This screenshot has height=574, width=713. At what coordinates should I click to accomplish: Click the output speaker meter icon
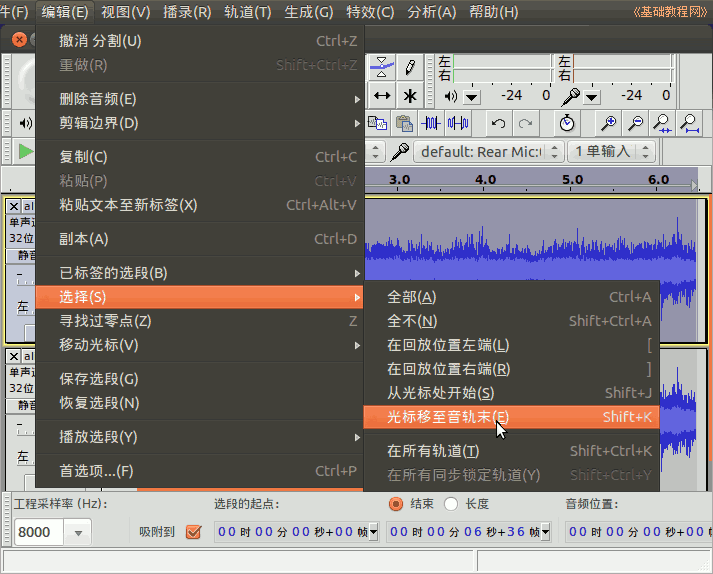tap(450, 96)
